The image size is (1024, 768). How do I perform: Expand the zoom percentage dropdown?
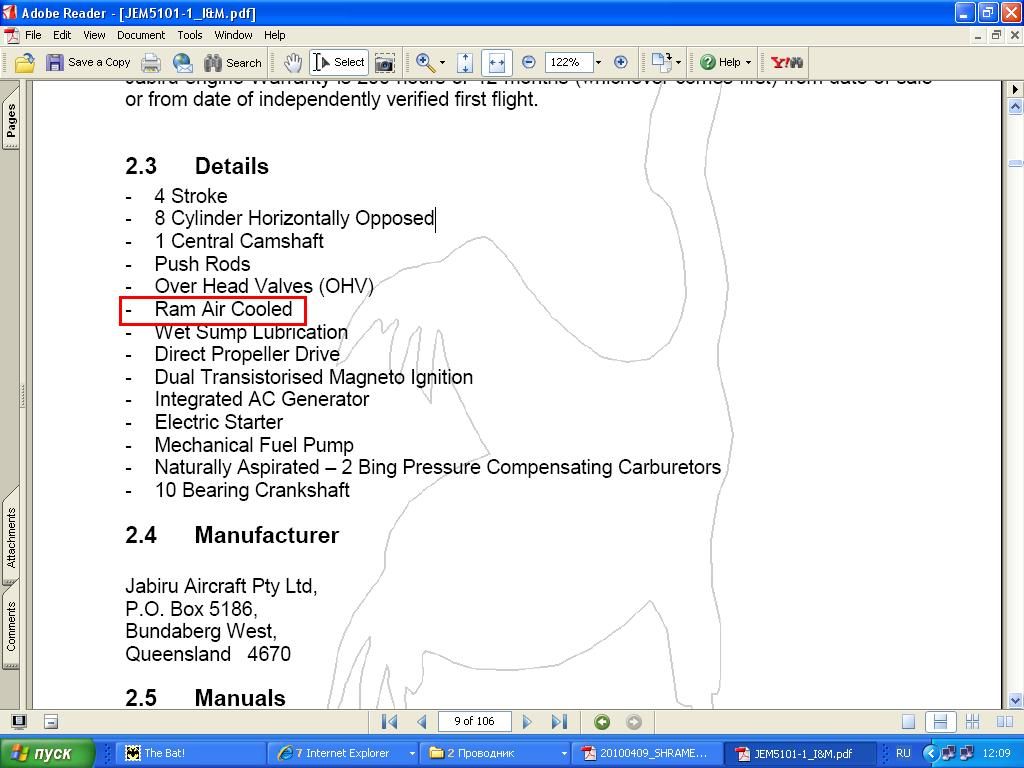click(598, 63)
